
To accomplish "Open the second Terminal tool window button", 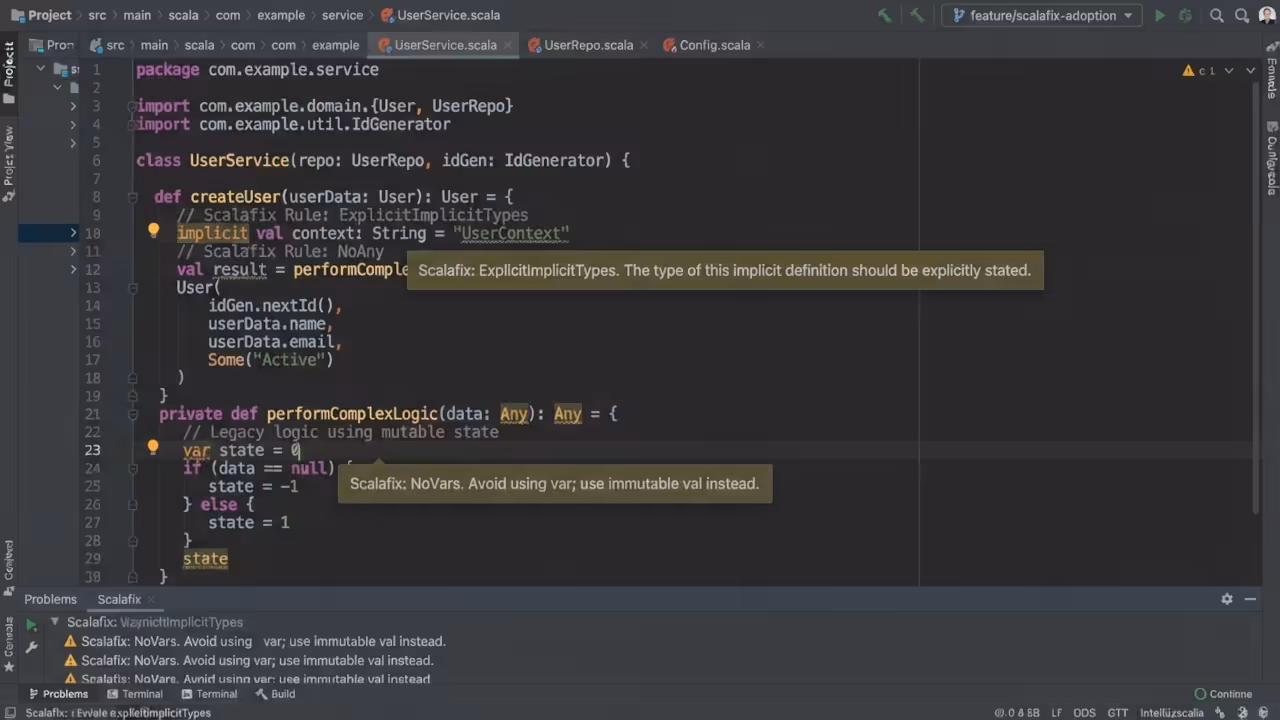I will click(x=209, y=694).
